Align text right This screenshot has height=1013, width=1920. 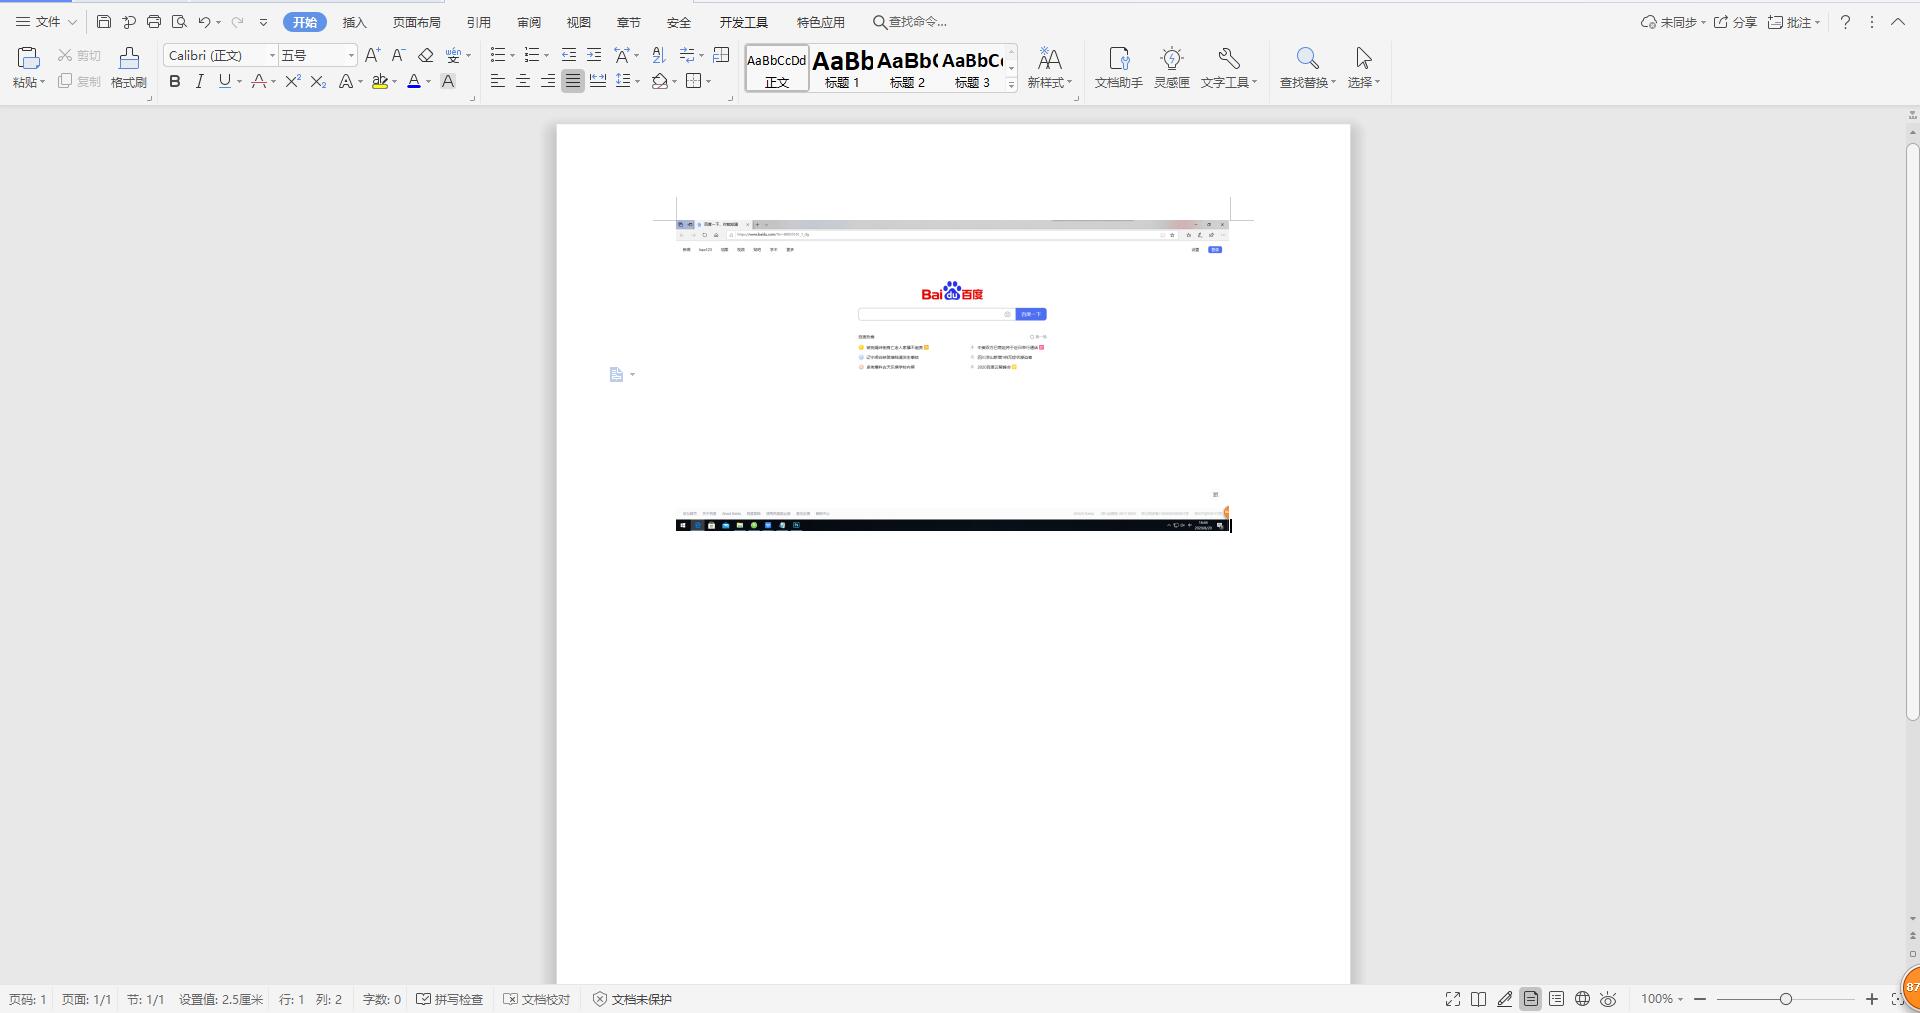(547, 81)
